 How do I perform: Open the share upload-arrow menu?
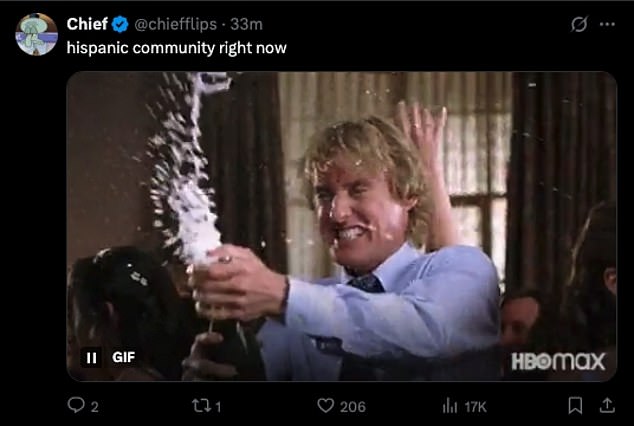tap(607, 405)
